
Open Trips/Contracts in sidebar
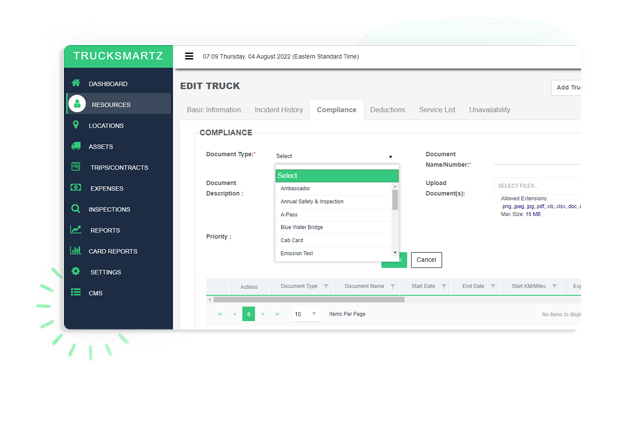[x=119, y=167]
